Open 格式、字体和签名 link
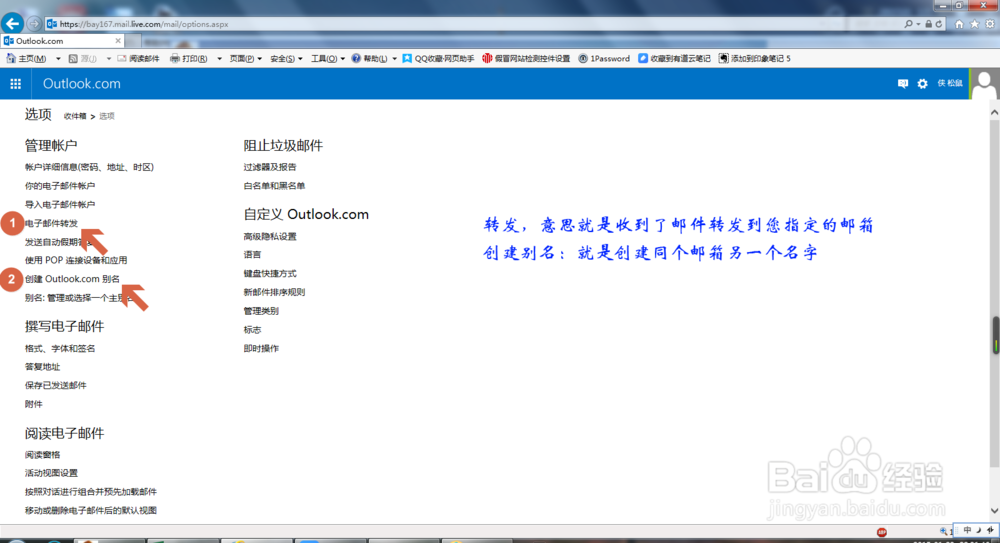 point(60,348)
